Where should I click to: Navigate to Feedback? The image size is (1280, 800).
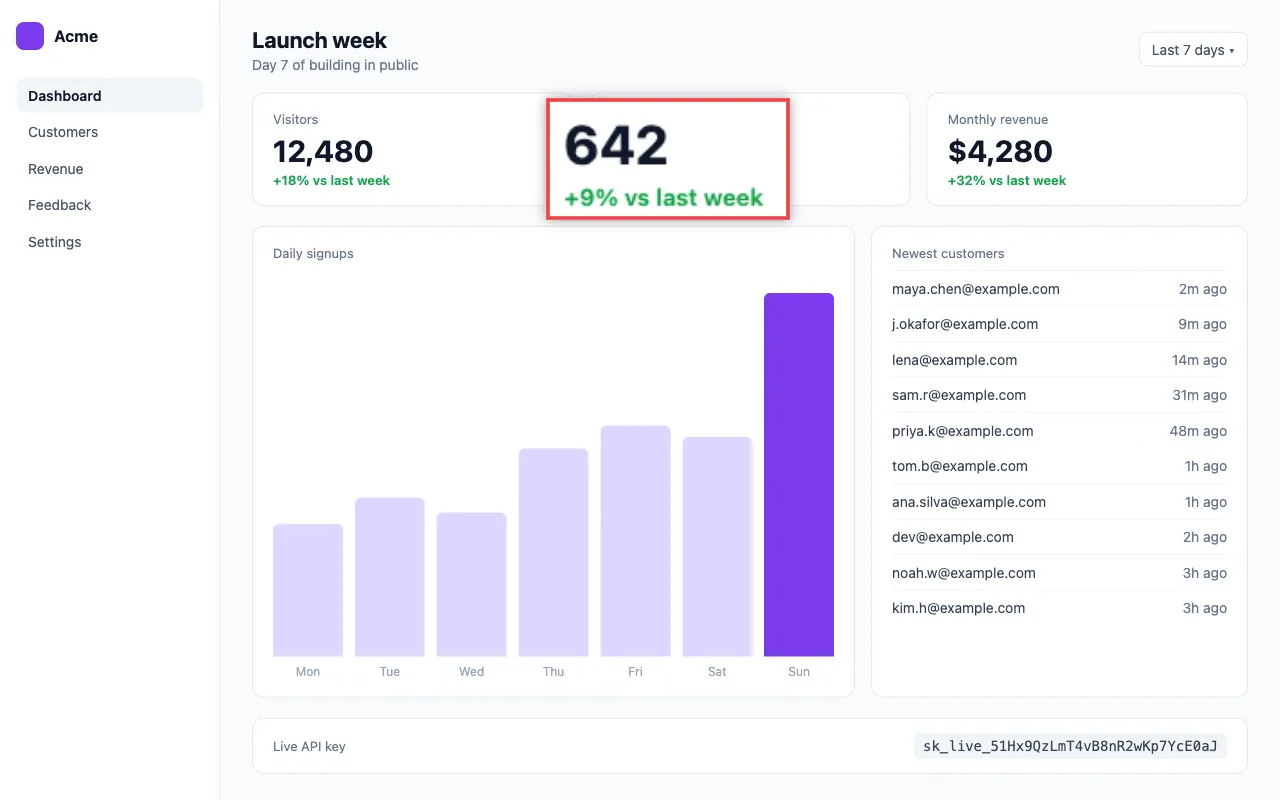110,205
